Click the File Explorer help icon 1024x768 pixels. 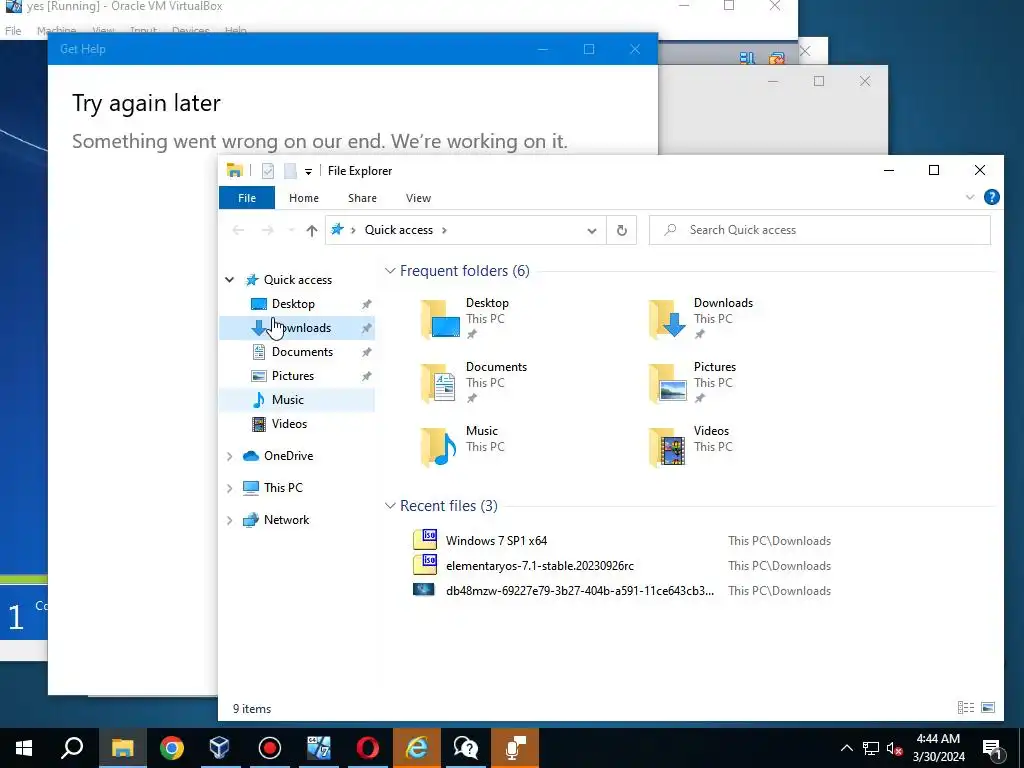tap(991, 197)
